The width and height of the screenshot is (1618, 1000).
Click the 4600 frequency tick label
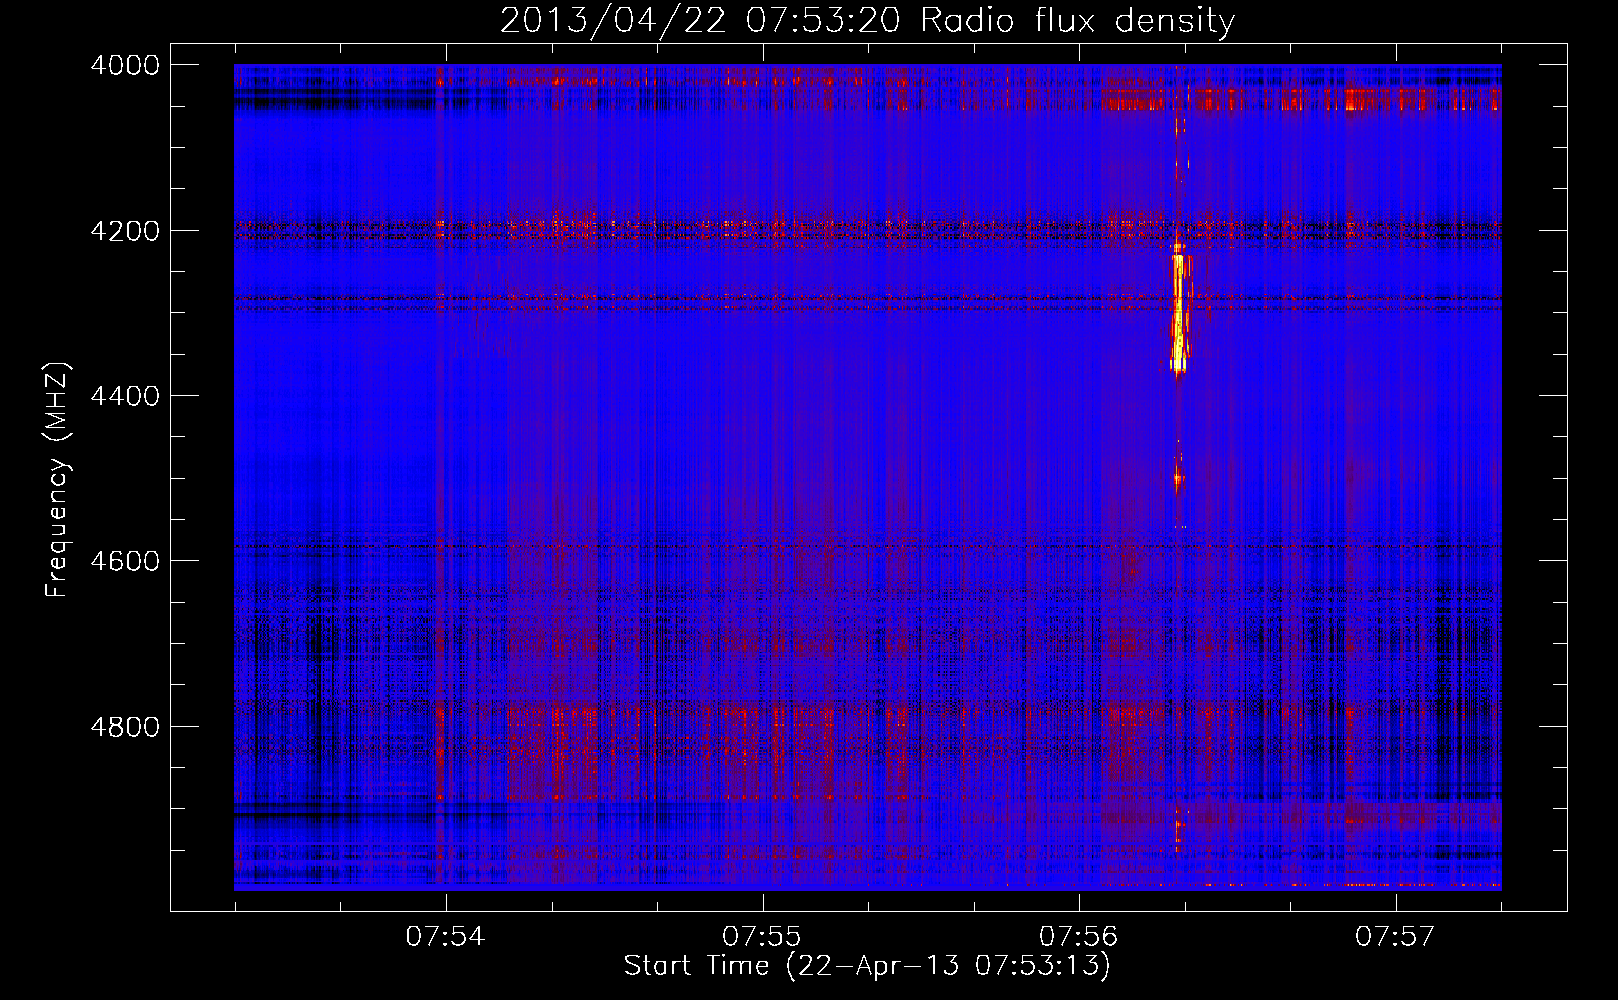pos(125,561)
